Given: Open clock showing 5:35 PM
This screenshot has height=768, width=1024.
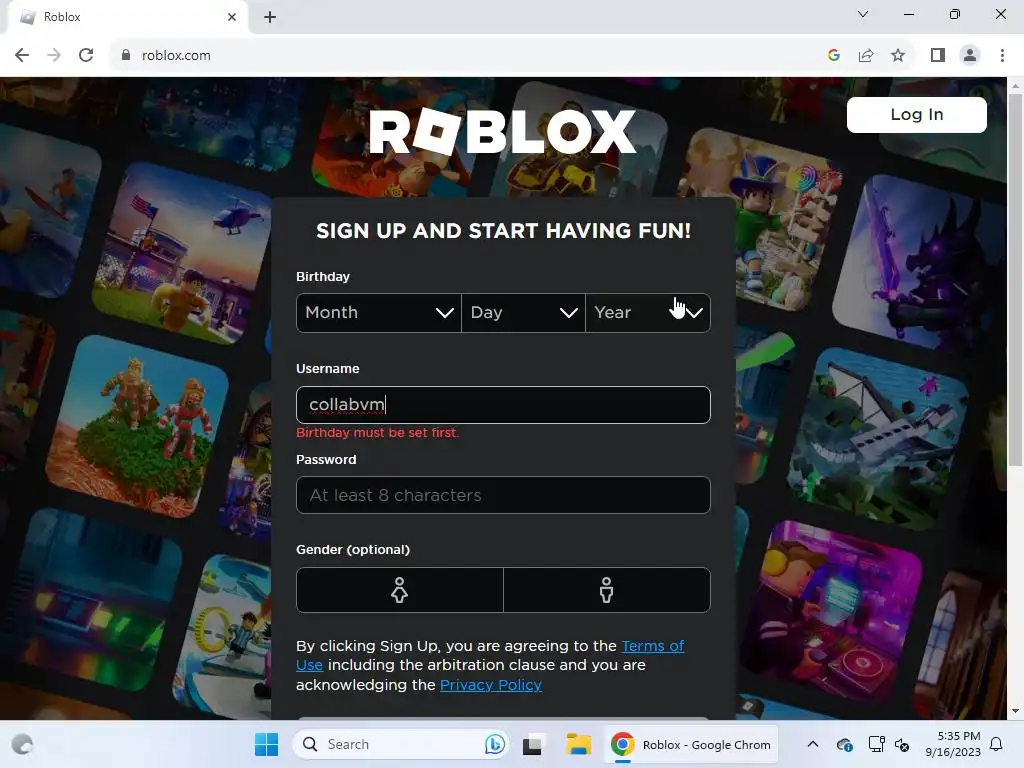Looking at the screenshot, I should point(953,744).
